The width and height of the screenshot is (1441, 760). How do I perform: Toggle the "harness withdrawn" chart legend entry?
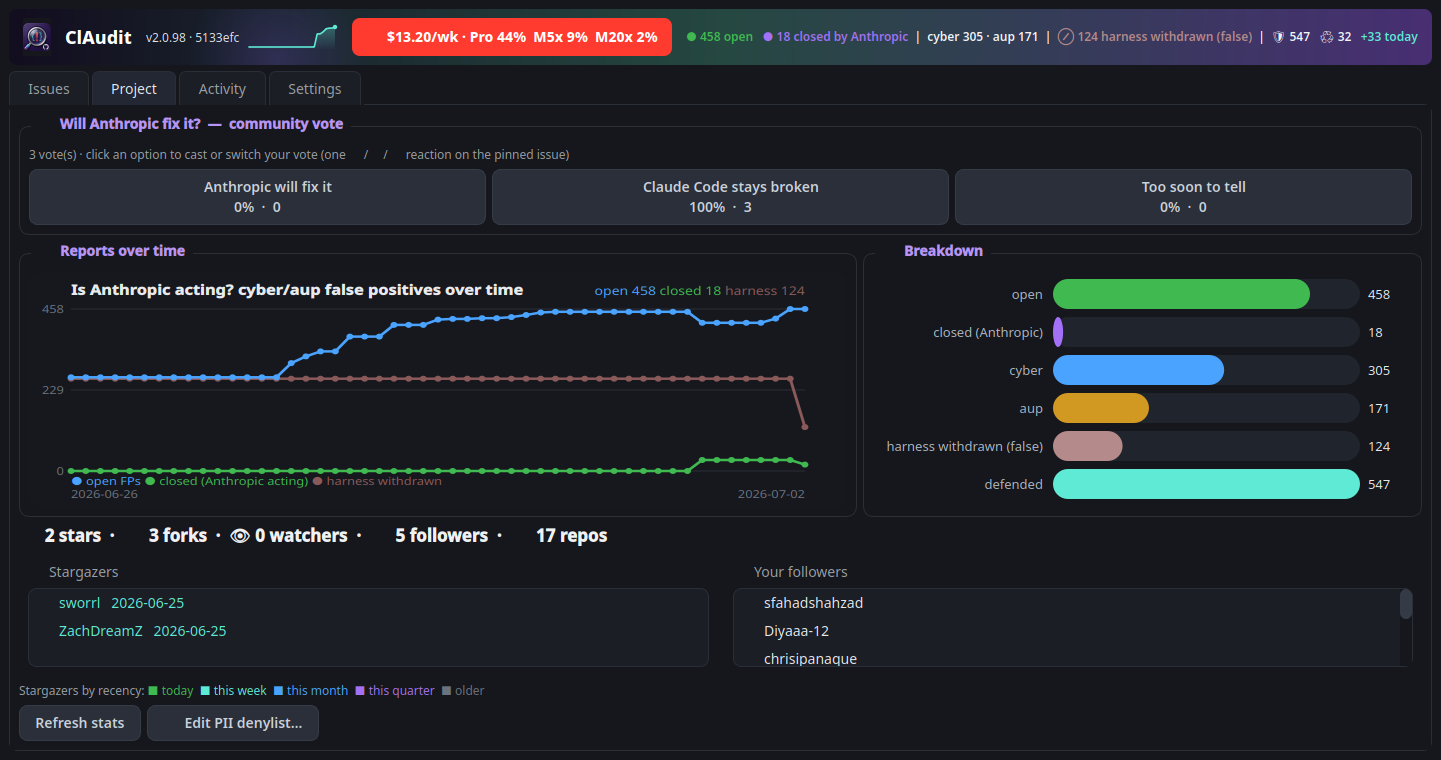click(x=377, y=481)
